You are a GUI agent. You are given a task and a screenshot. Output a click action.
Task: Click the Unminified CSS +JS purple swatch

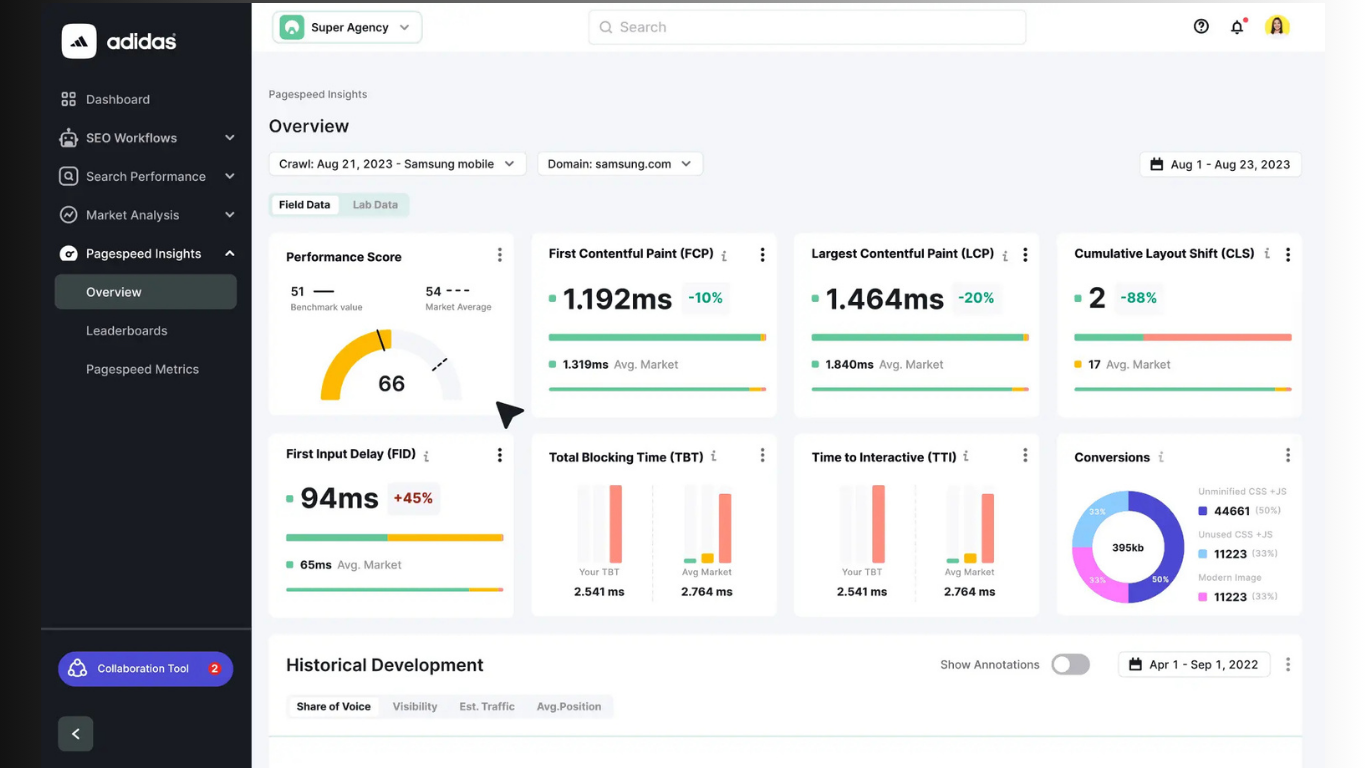1203,511
